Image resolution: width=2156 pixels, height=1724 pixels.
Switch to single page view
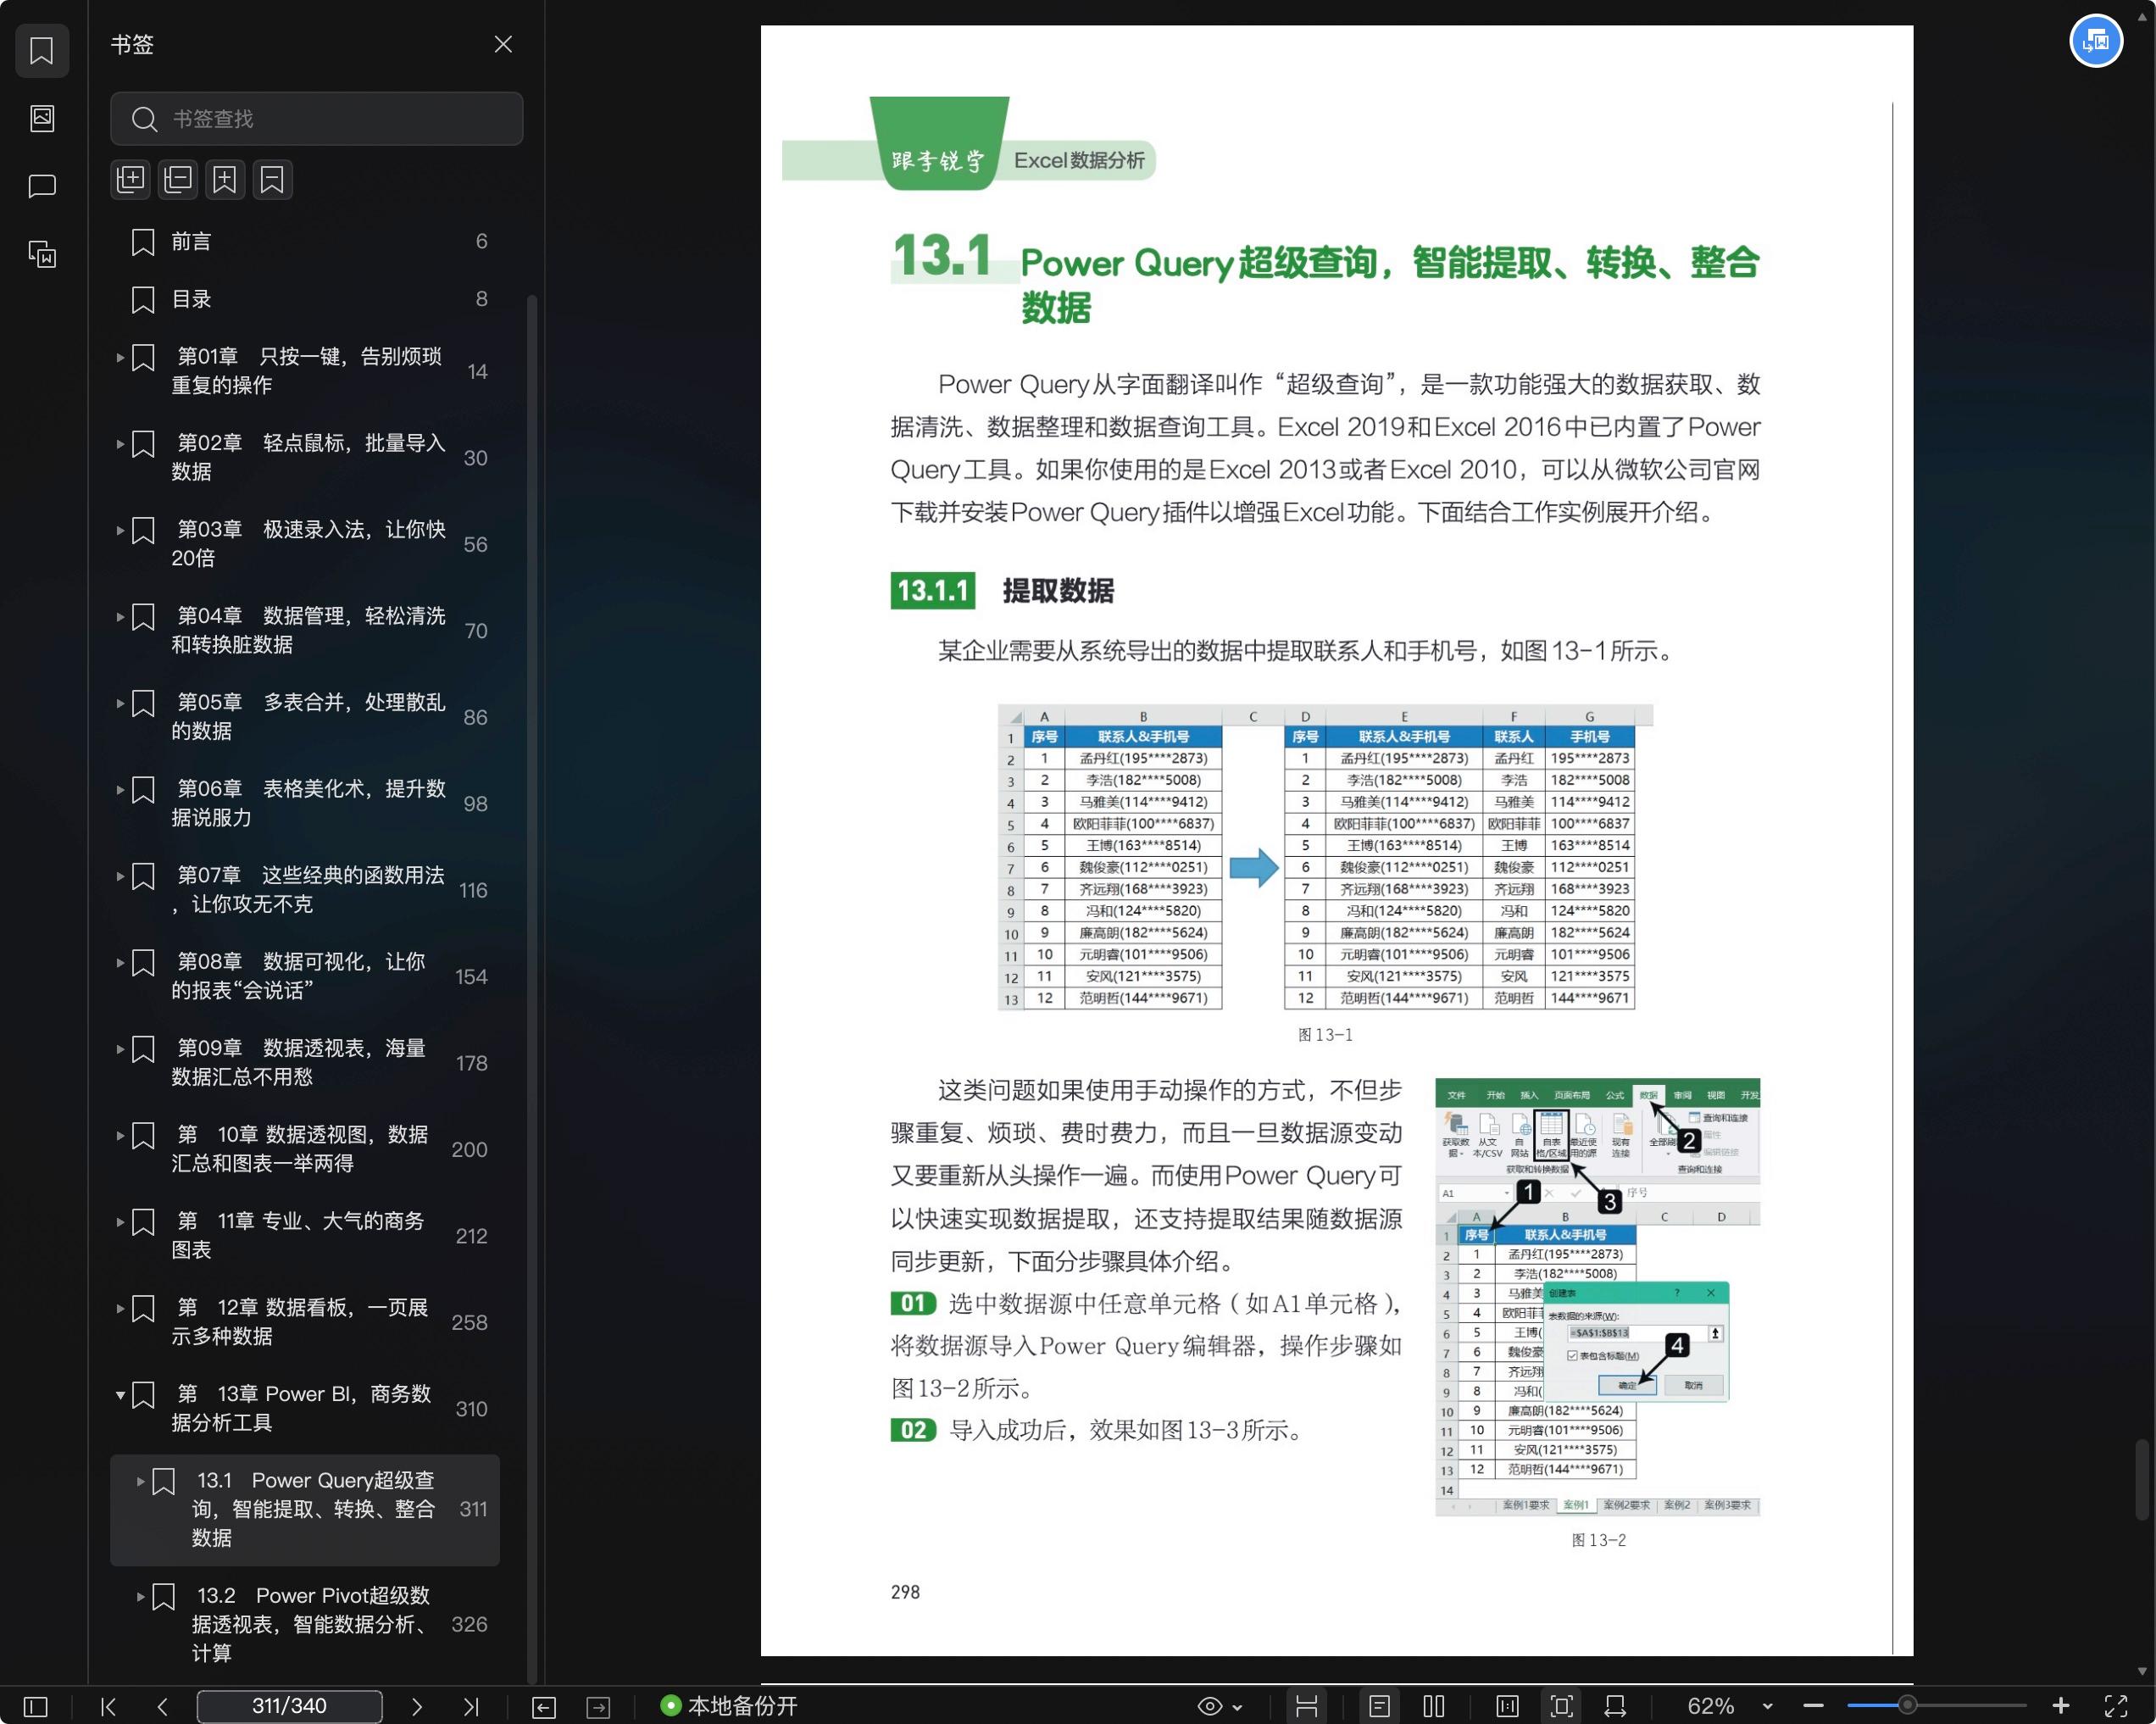point(1379,1706)
